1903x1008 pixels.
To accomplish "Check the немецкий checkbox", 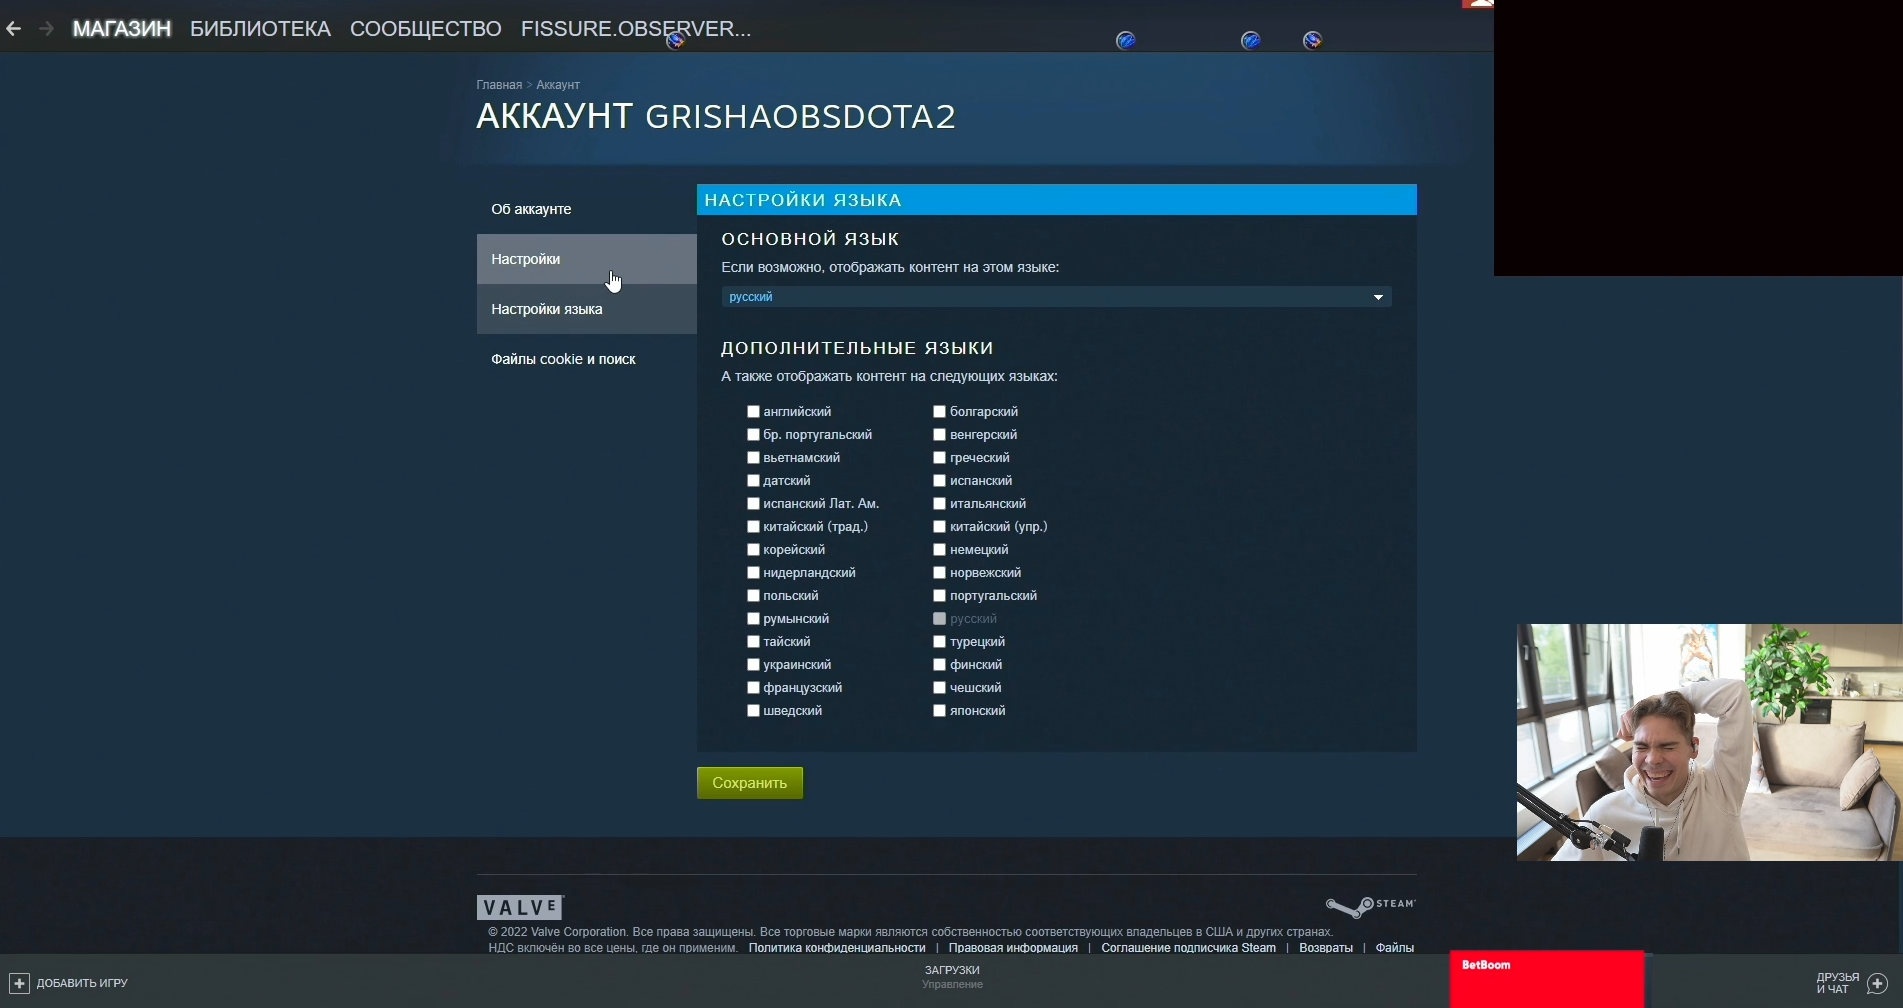I will coord(939,550).
